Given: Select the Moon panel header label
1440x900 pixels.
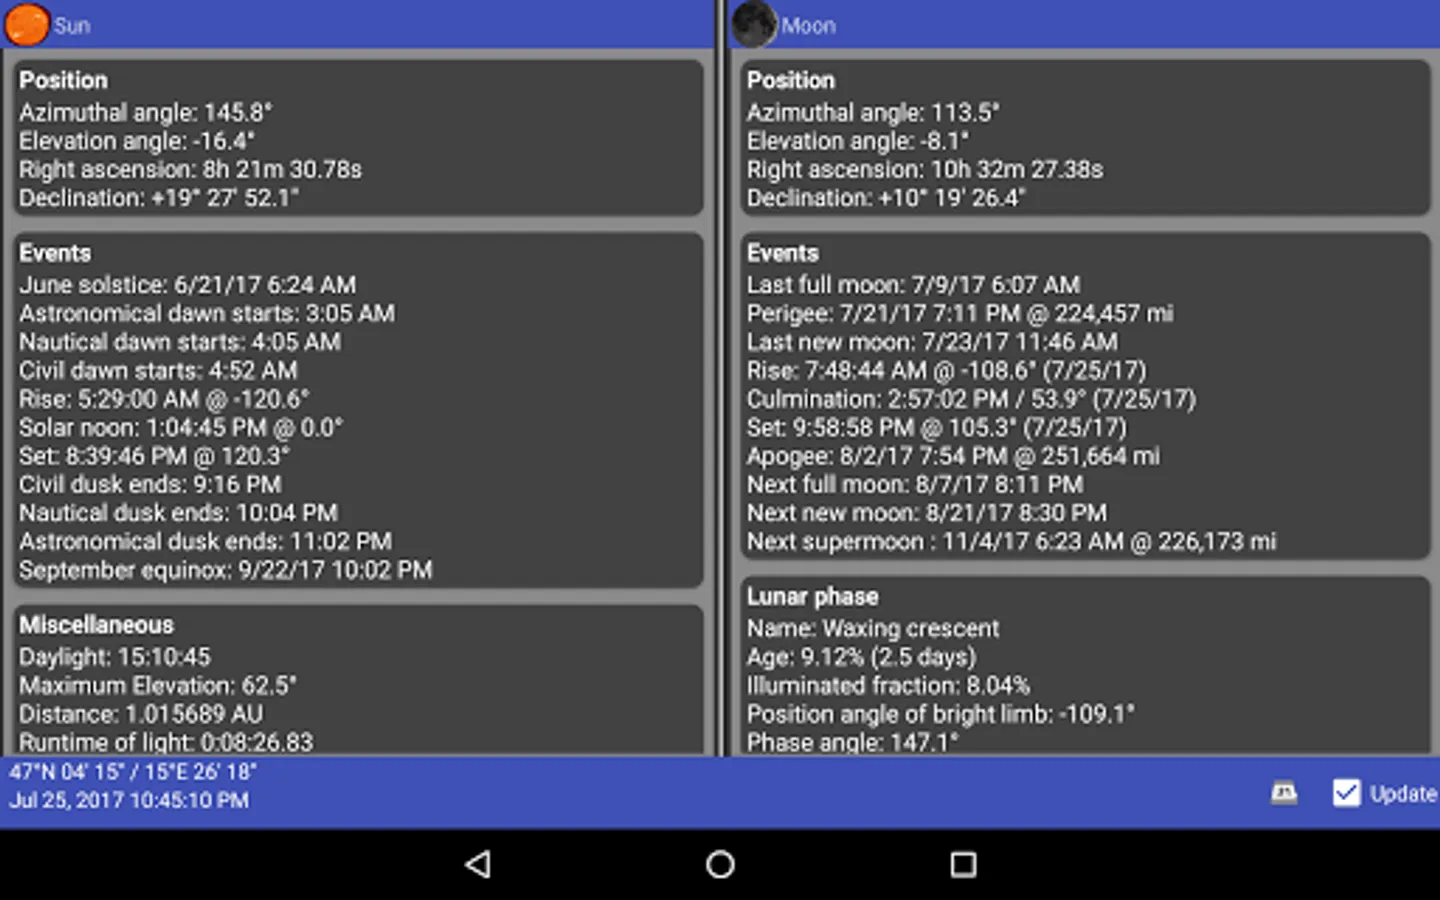Looking at the screenshot, I should coord(808,26).
